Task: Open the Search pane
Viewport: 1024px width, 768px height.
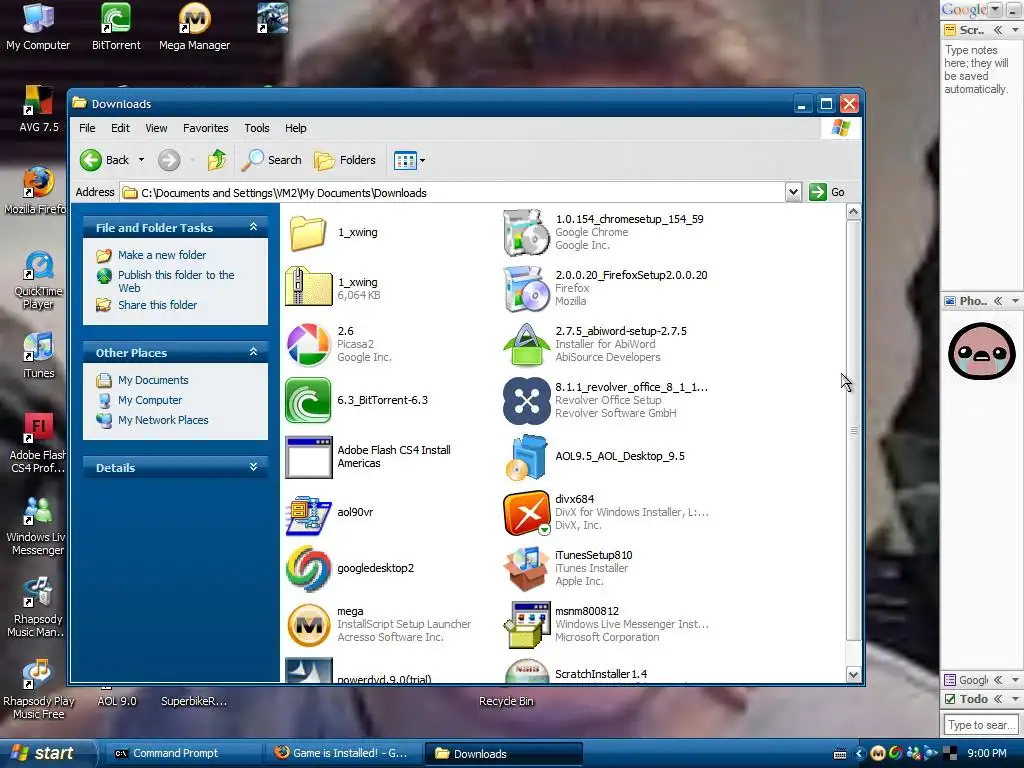Action: 272,160
